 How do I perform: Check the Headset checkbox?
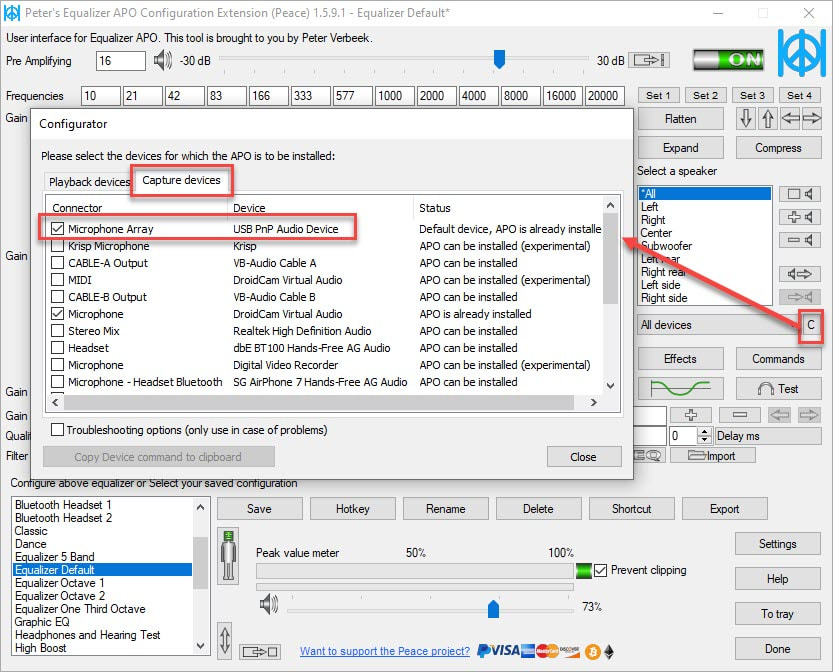pos(57,347)
